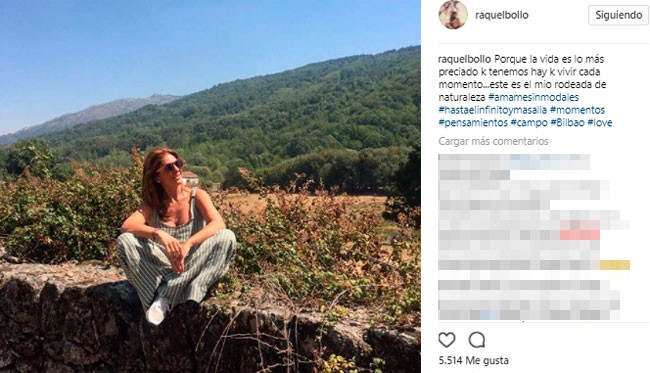Viewport: 650px width, 373px height.
Task: Click the woman sitting in the photo
Action: tap(176, 234)
